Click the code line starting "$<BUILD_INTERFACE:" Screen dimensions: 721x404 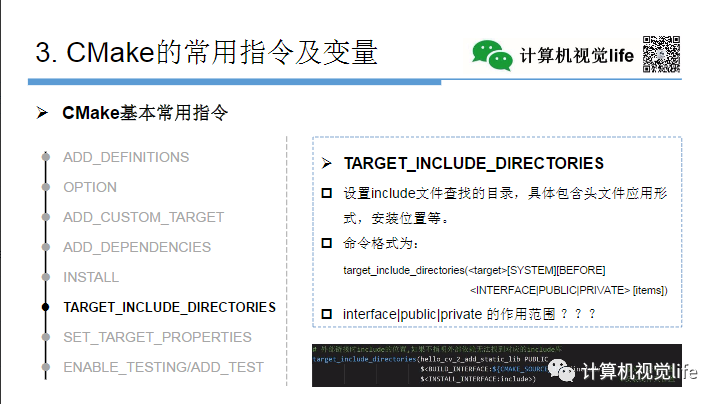(x=484, y=369)
